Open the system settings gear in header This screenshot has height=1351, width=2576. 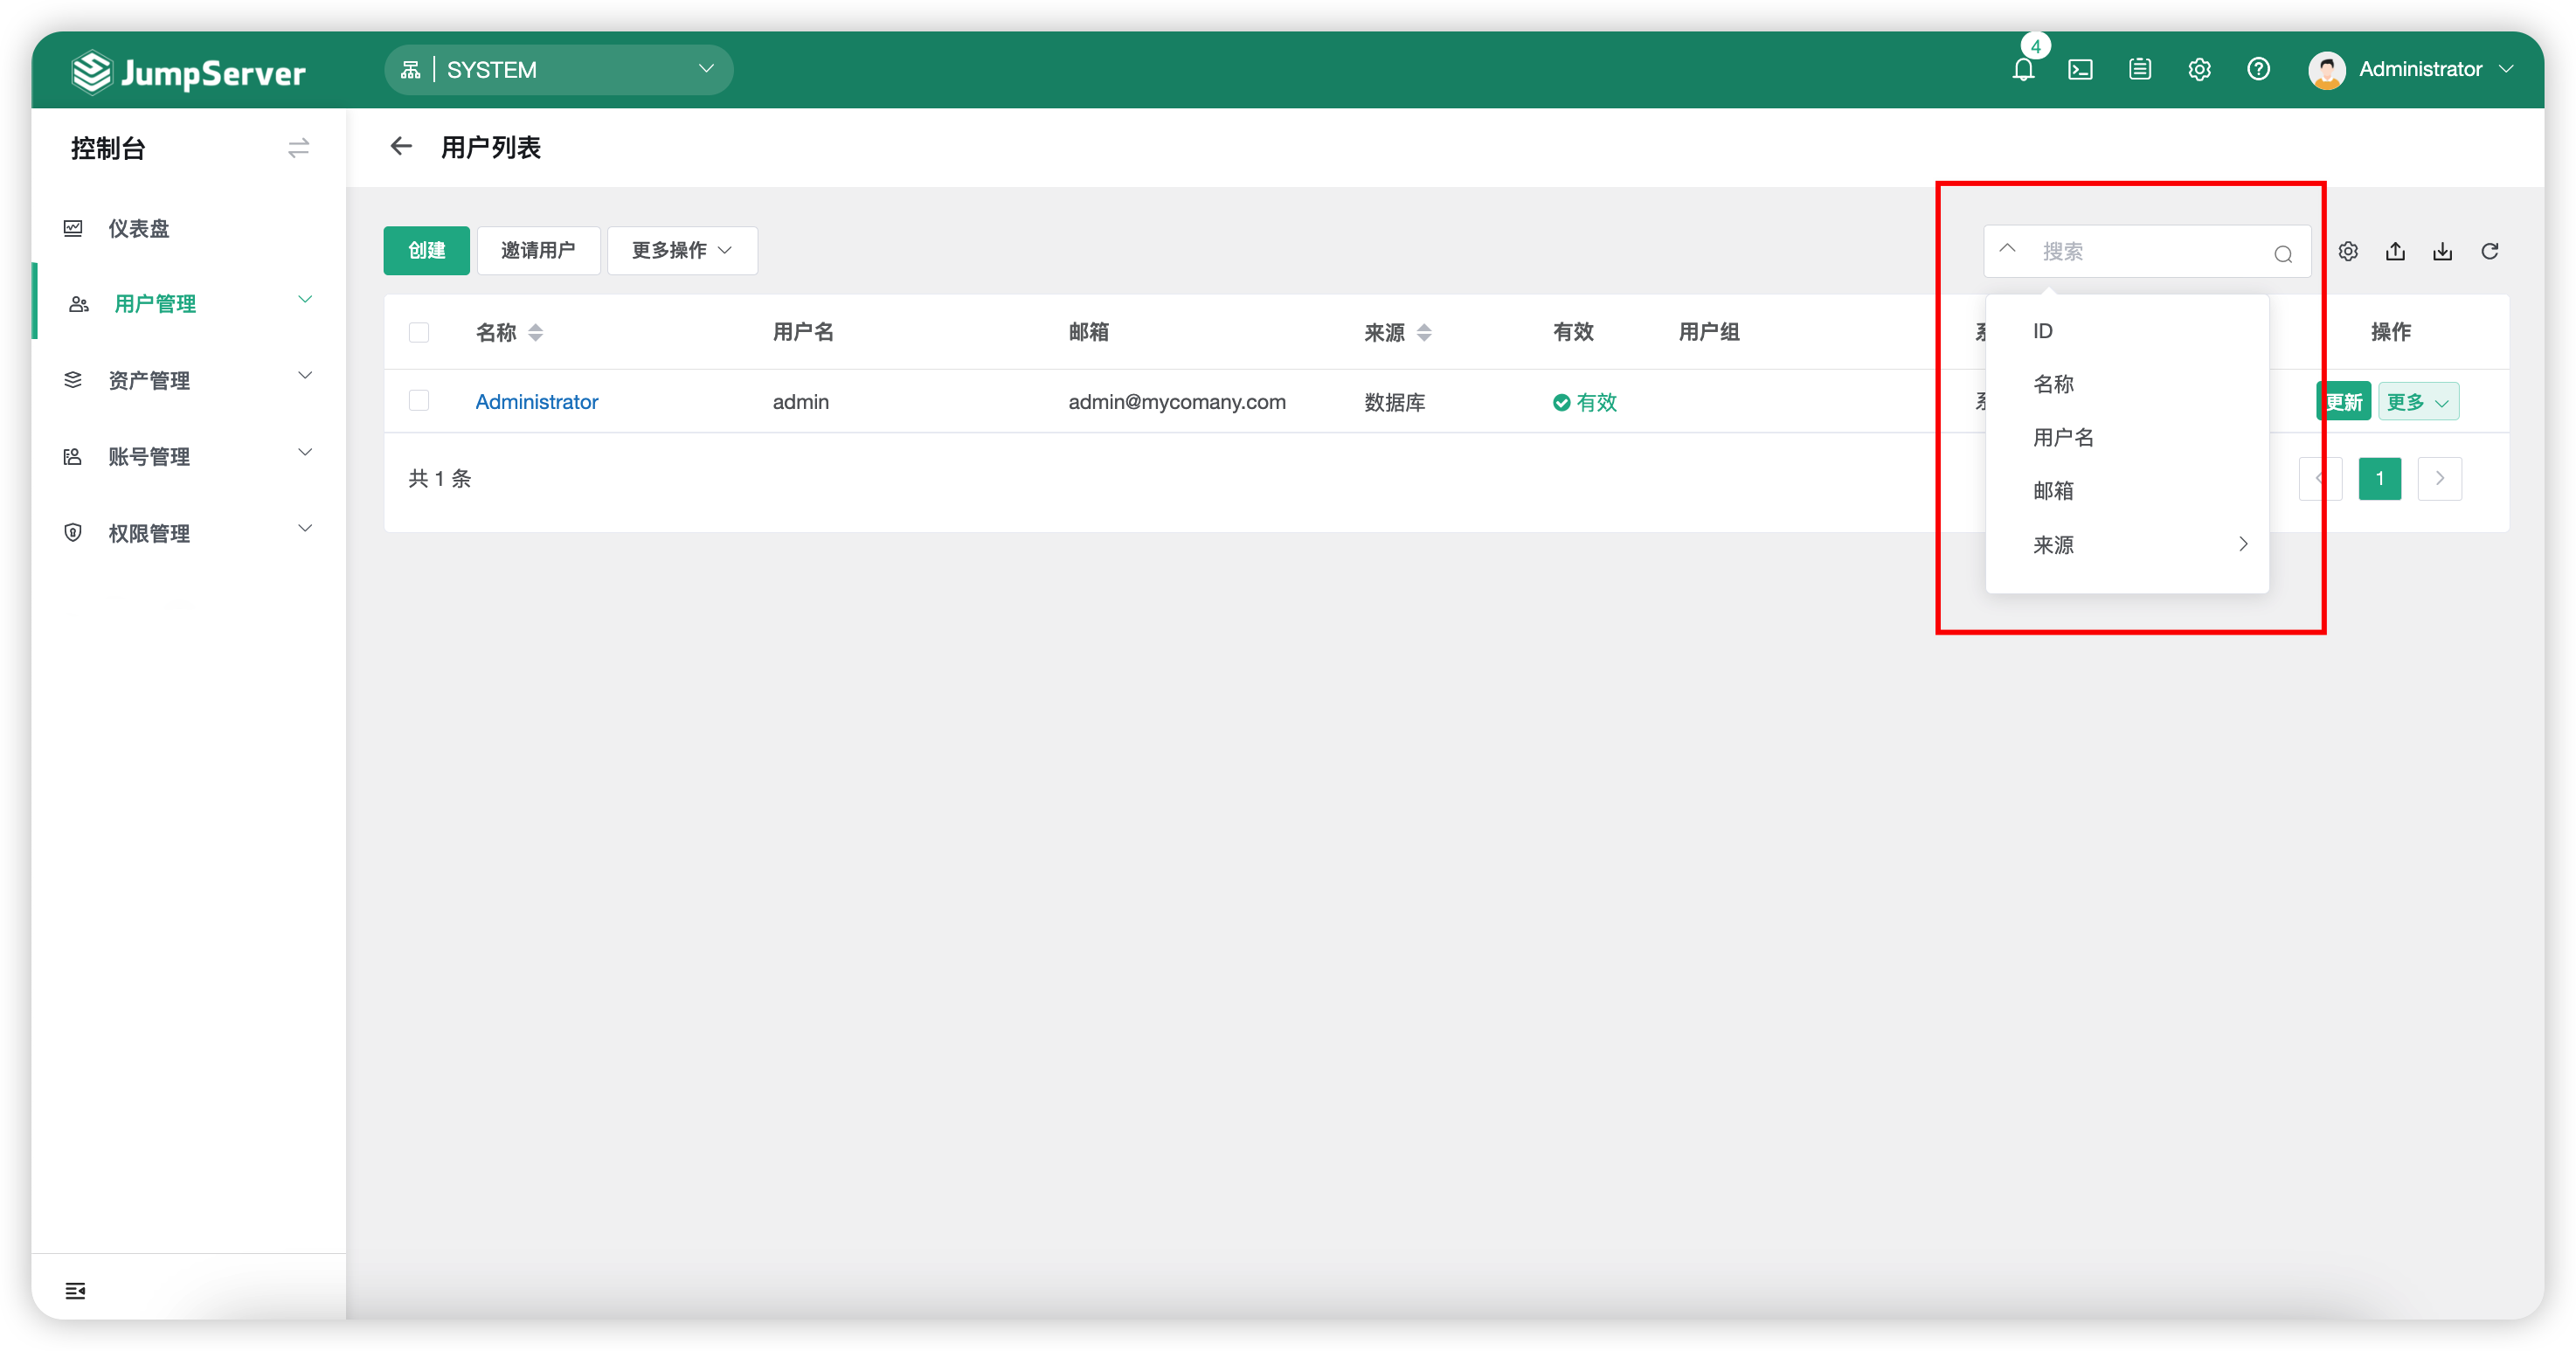click(x=2199, y=69)
